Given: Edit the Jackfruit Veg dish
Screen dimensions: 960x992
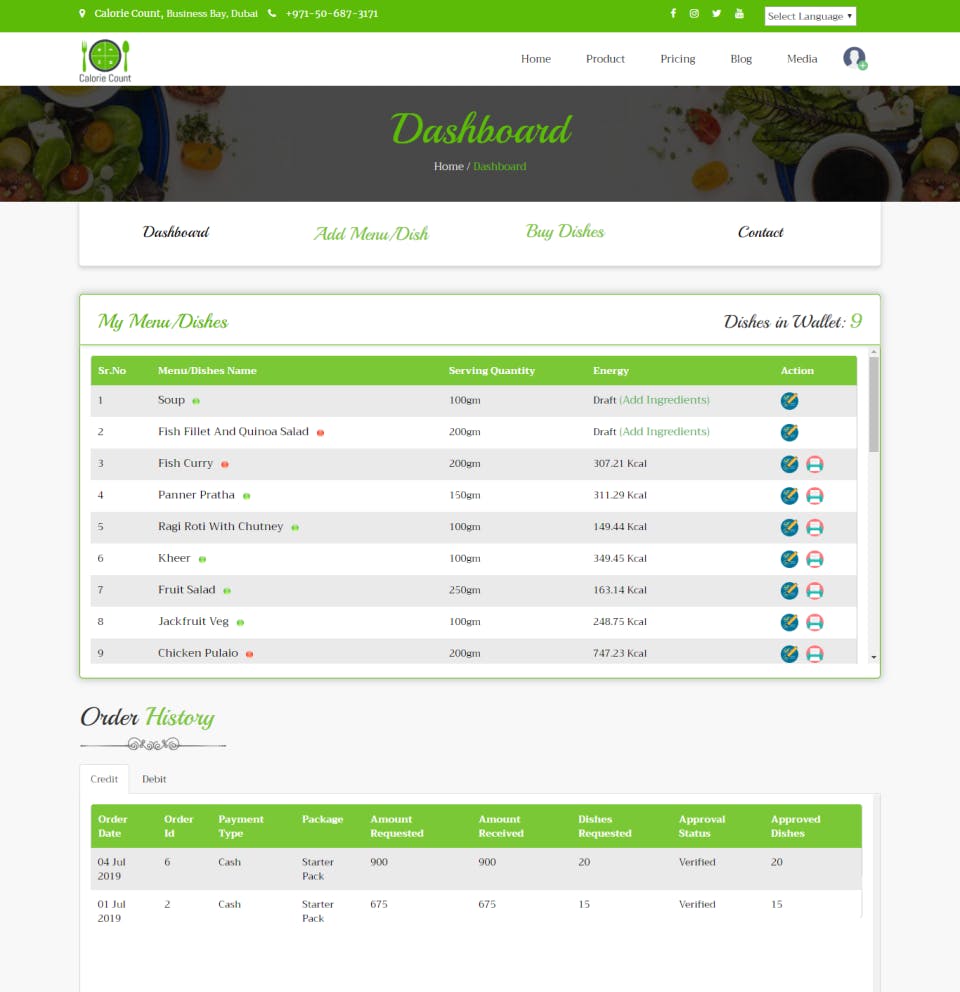Looking at the screenshot, I should (x=789, y=622).
